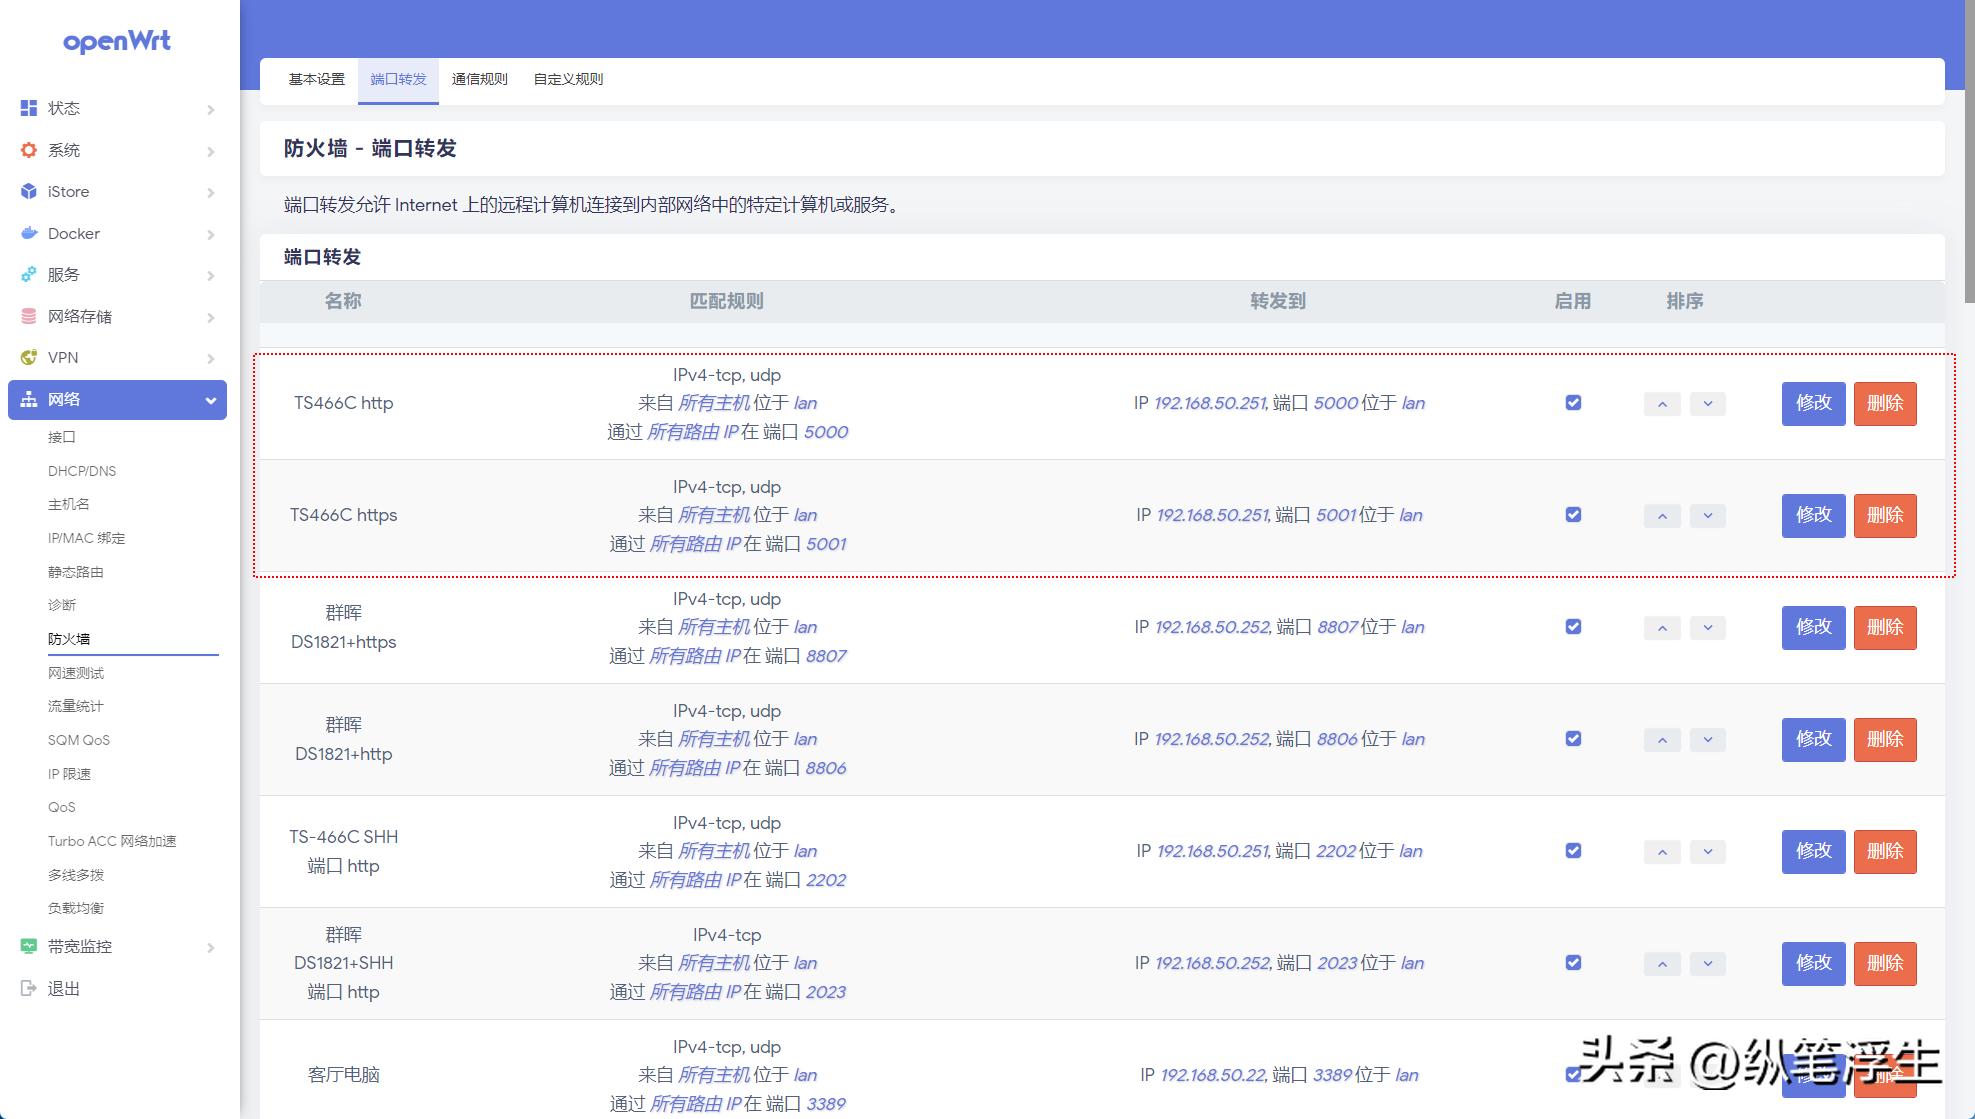Viewport: 1975px width, 1119px height.
Task: Click the Status dashboard icon
Action: (28, 108)
